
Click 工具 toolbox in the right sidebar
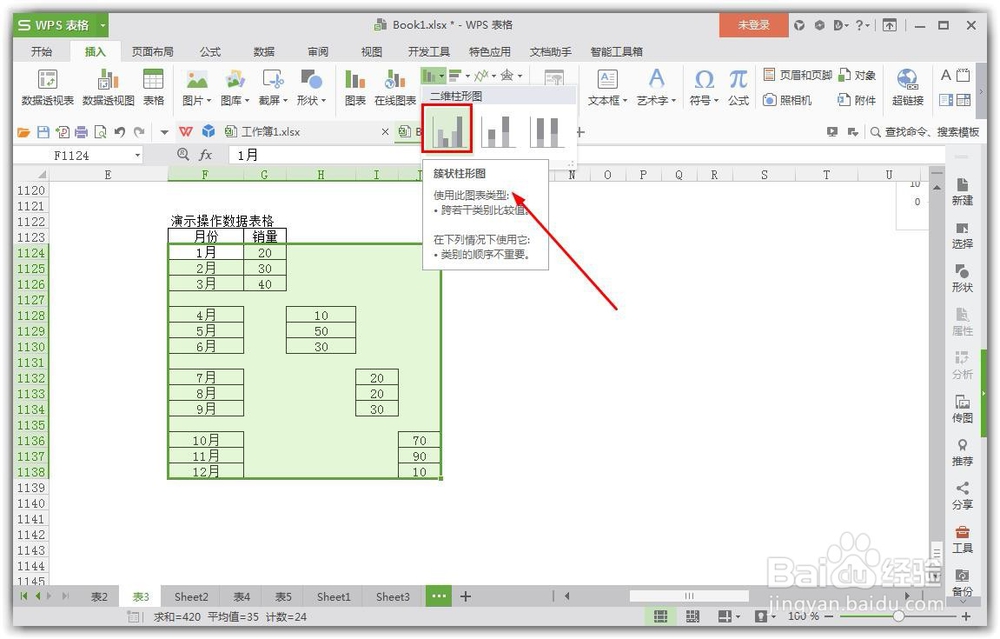962,540
